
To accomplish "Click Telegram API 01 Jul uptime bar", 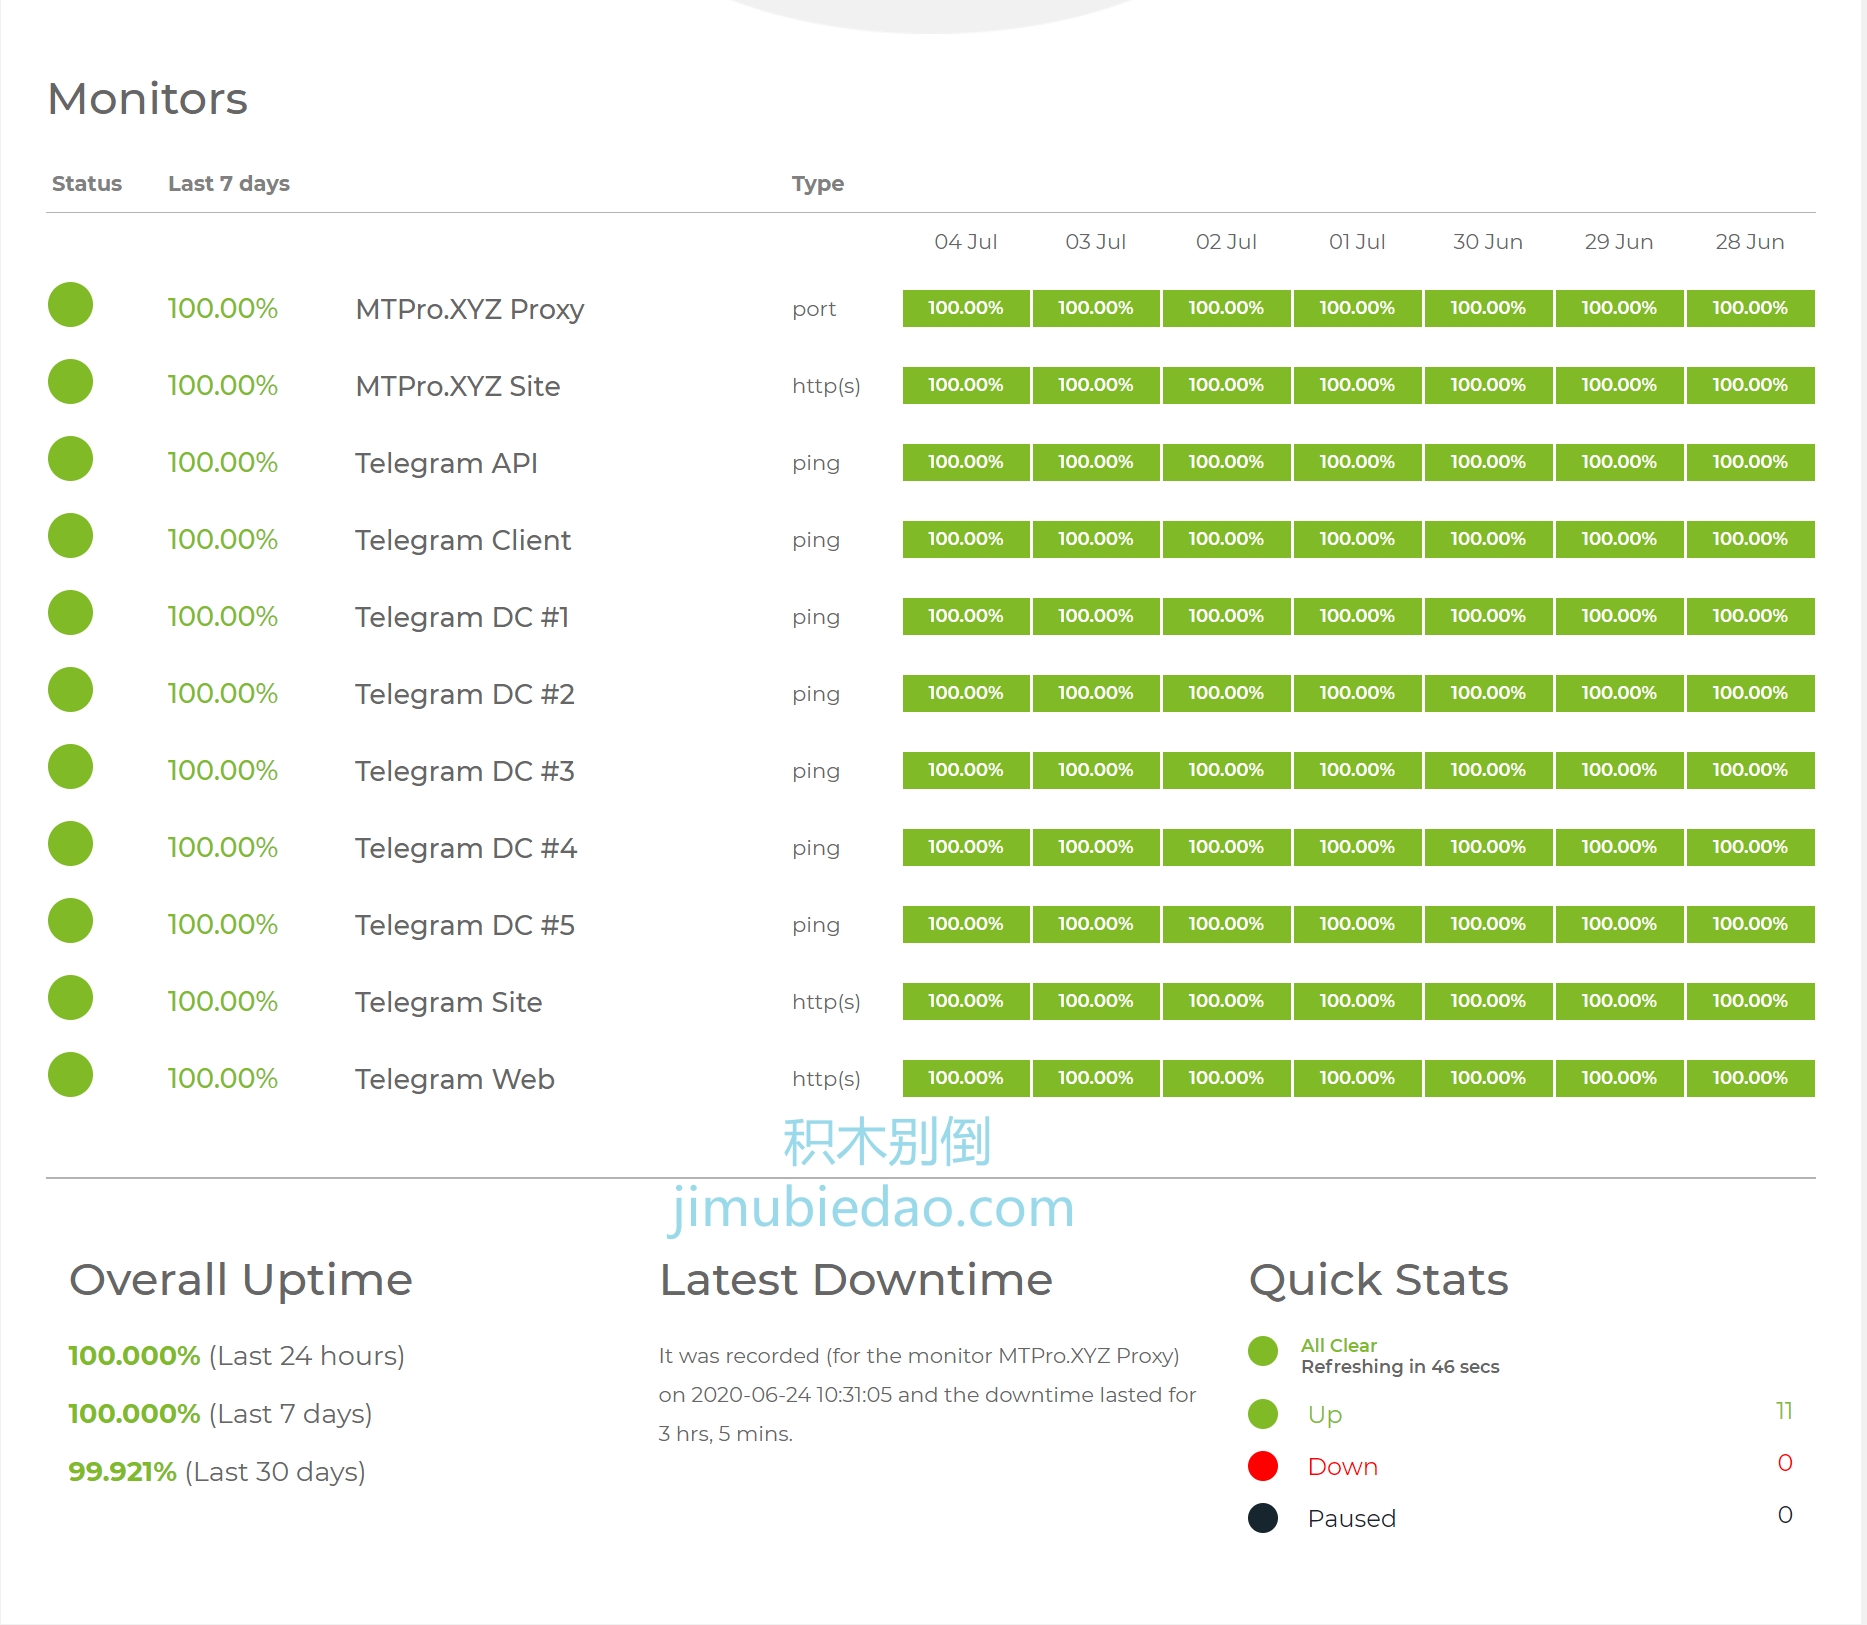I will pos(1357,462).
